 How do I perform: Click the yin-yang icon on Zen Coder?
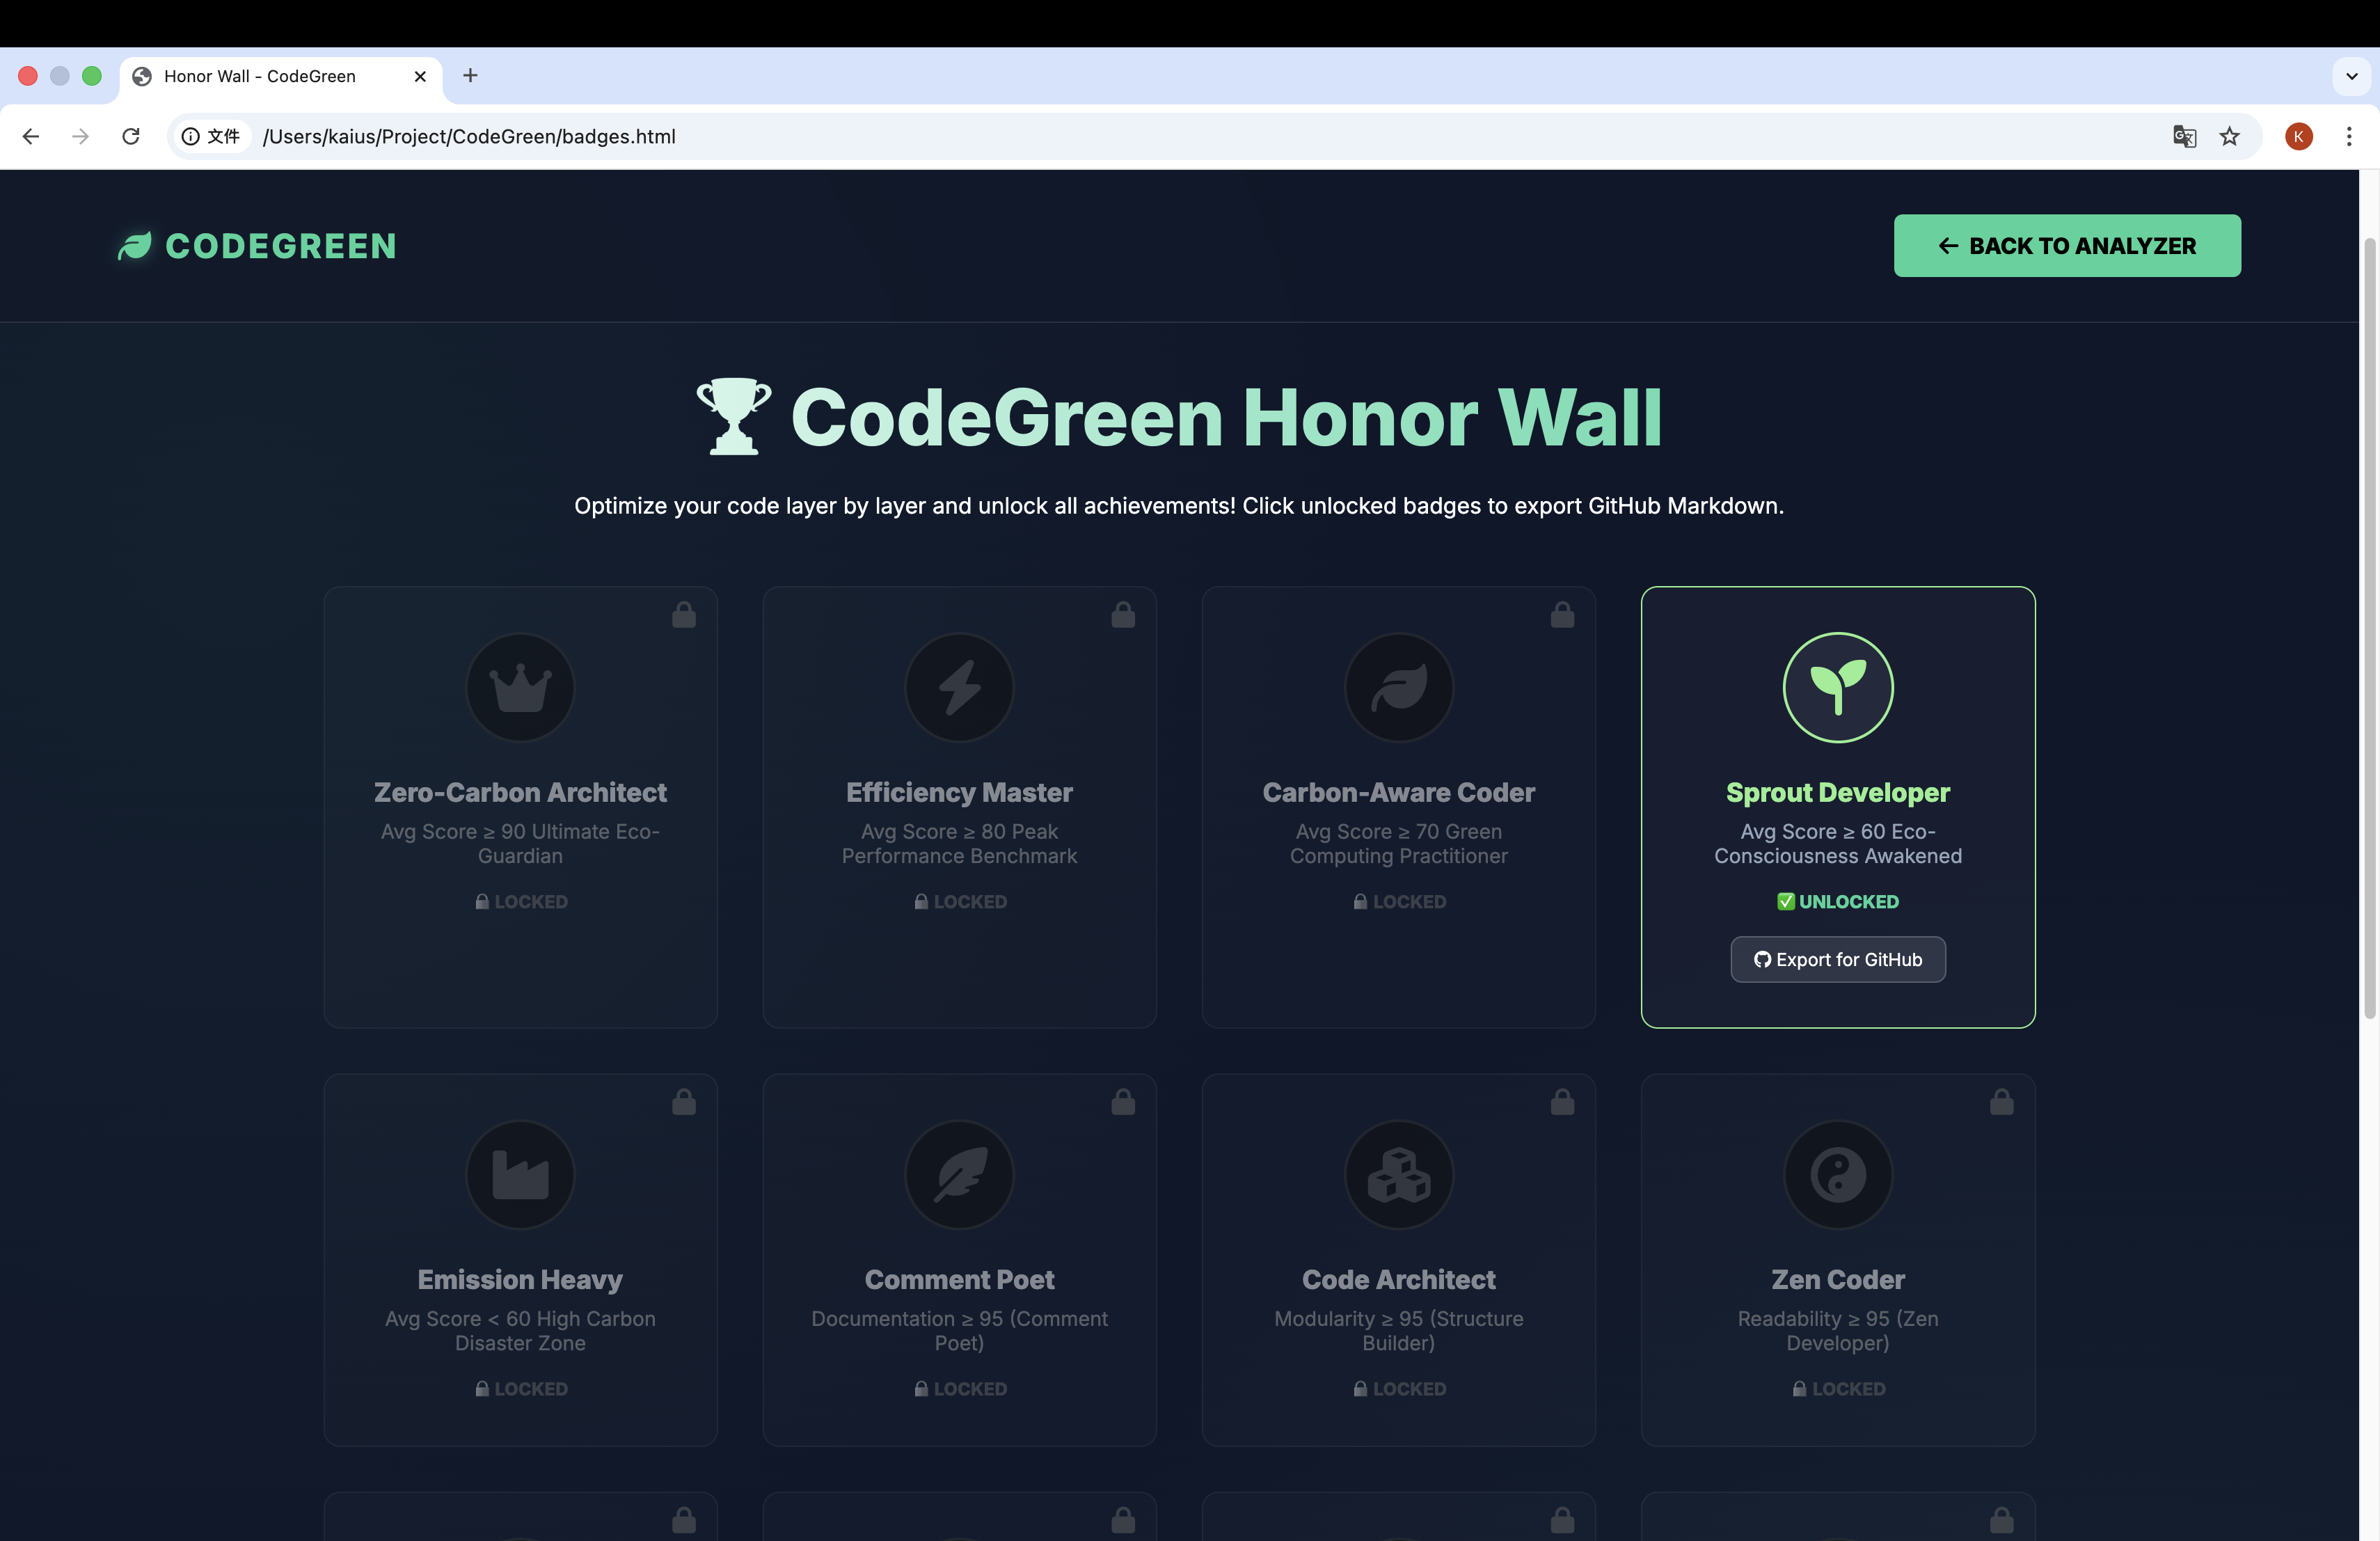click(x=1837, y=1175)
